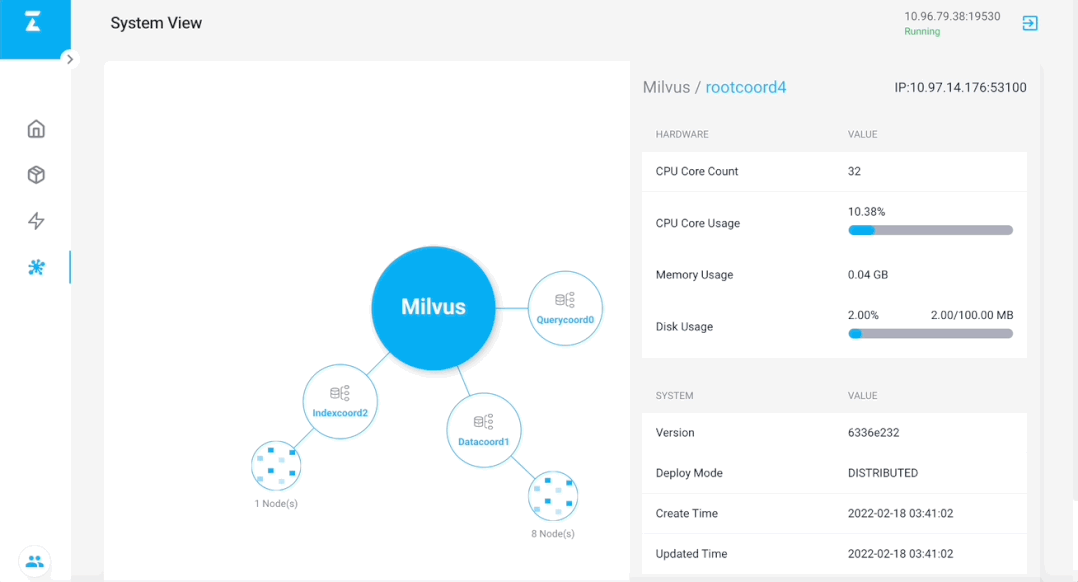Select the Querycoord0 node

point(565,308)
